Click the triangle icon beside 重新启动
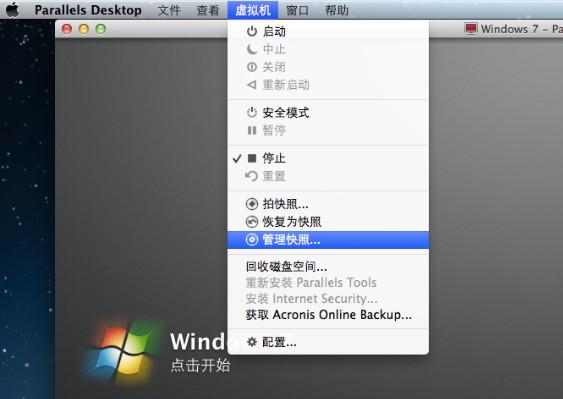Image resolution: width=563 pixels, height=399 pixels. [x=252, y=85]
